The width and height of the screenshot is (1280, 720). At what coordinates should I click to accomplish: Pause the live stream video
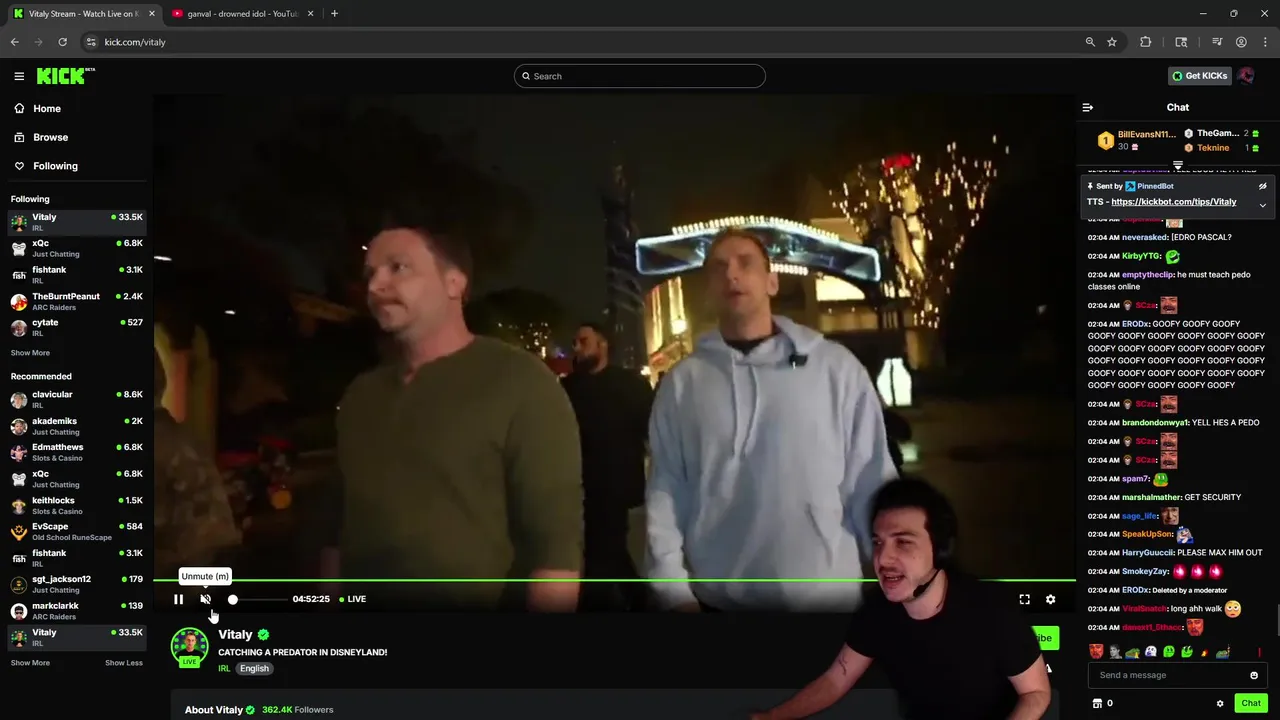[178, 599]
